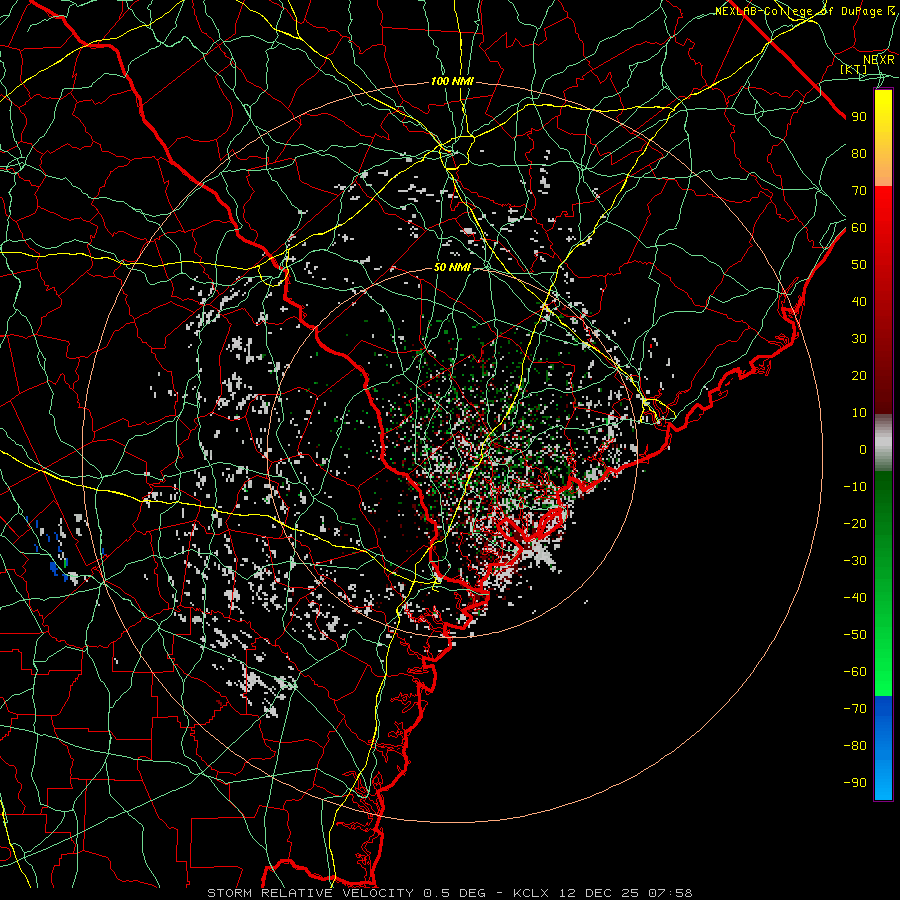
Task: Click the "NEXLAB-College of DuPage" header text
Action: tap(798, 11)
